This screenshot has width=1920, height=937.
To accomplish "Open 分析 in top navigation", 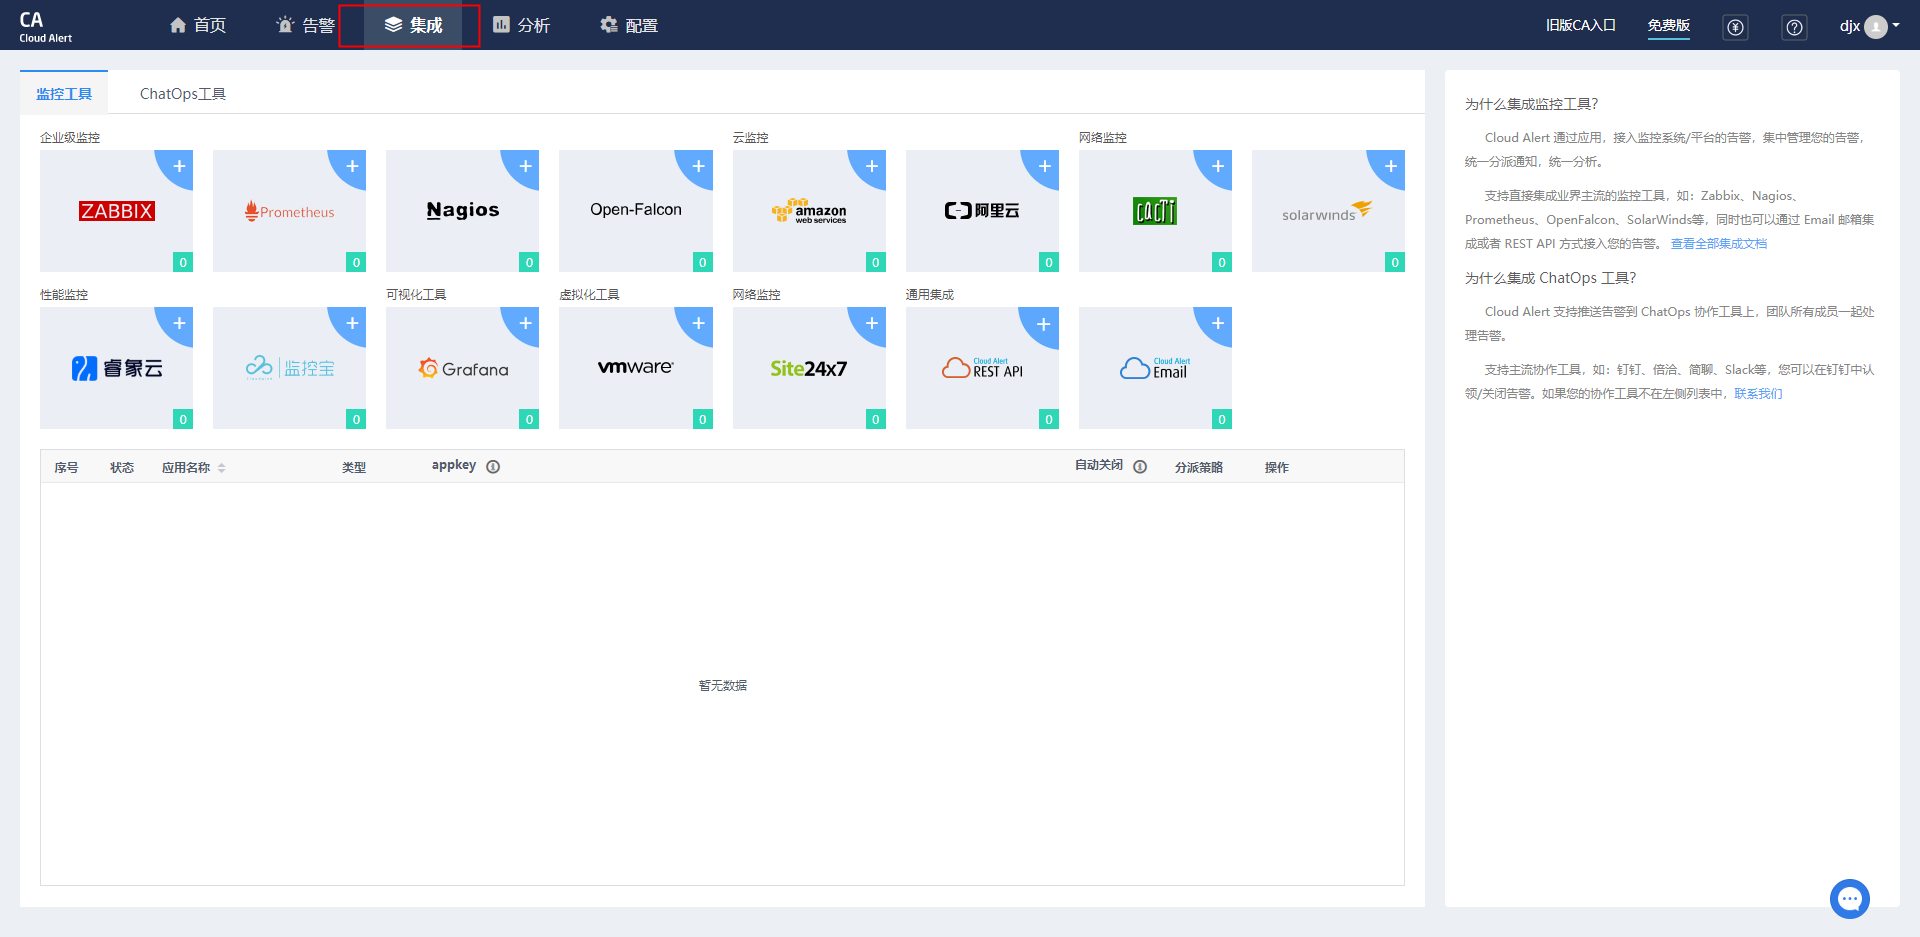I will coord(521,25).
